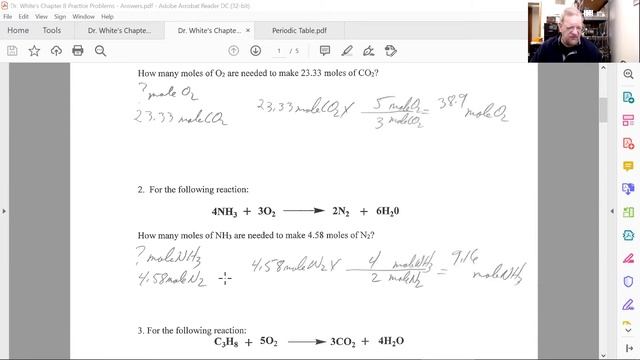The width and height of the screenshot is (640, 360).
Task: Open the Sign document pen tool
Action: [x=369, y=51]
